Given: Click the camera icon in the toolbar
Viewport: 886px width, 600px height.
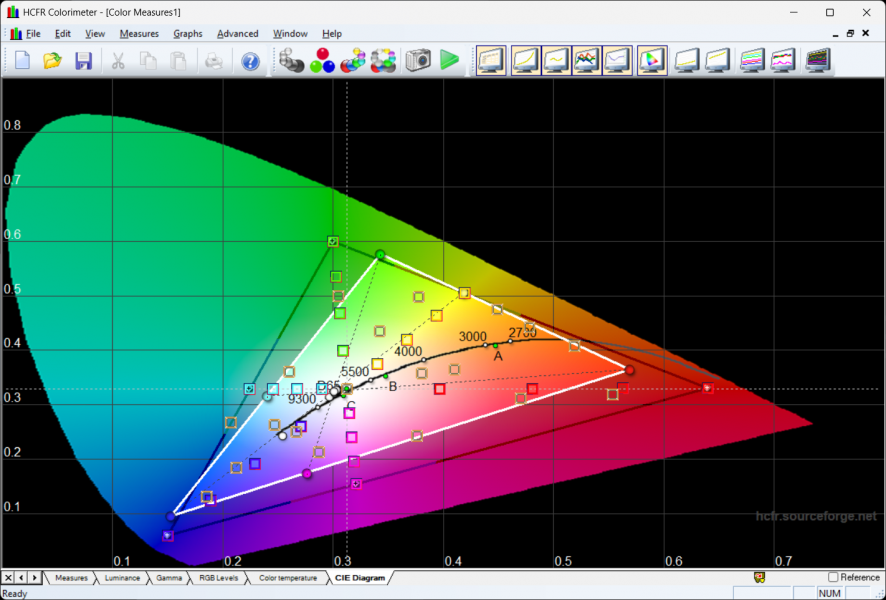Looking at the screenshot, I should (418, 61).
